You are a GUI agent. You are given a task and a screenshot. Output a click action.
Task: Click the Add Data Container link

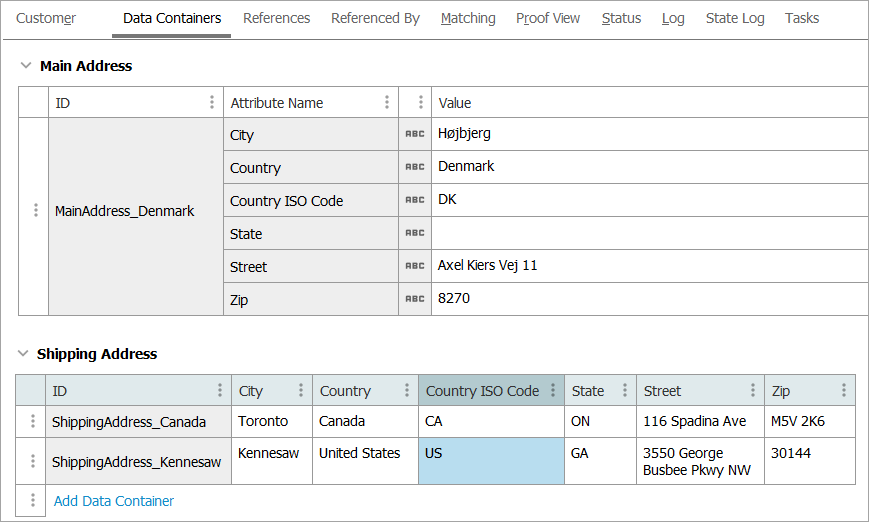pyautogui.click(x=114, y=501)
